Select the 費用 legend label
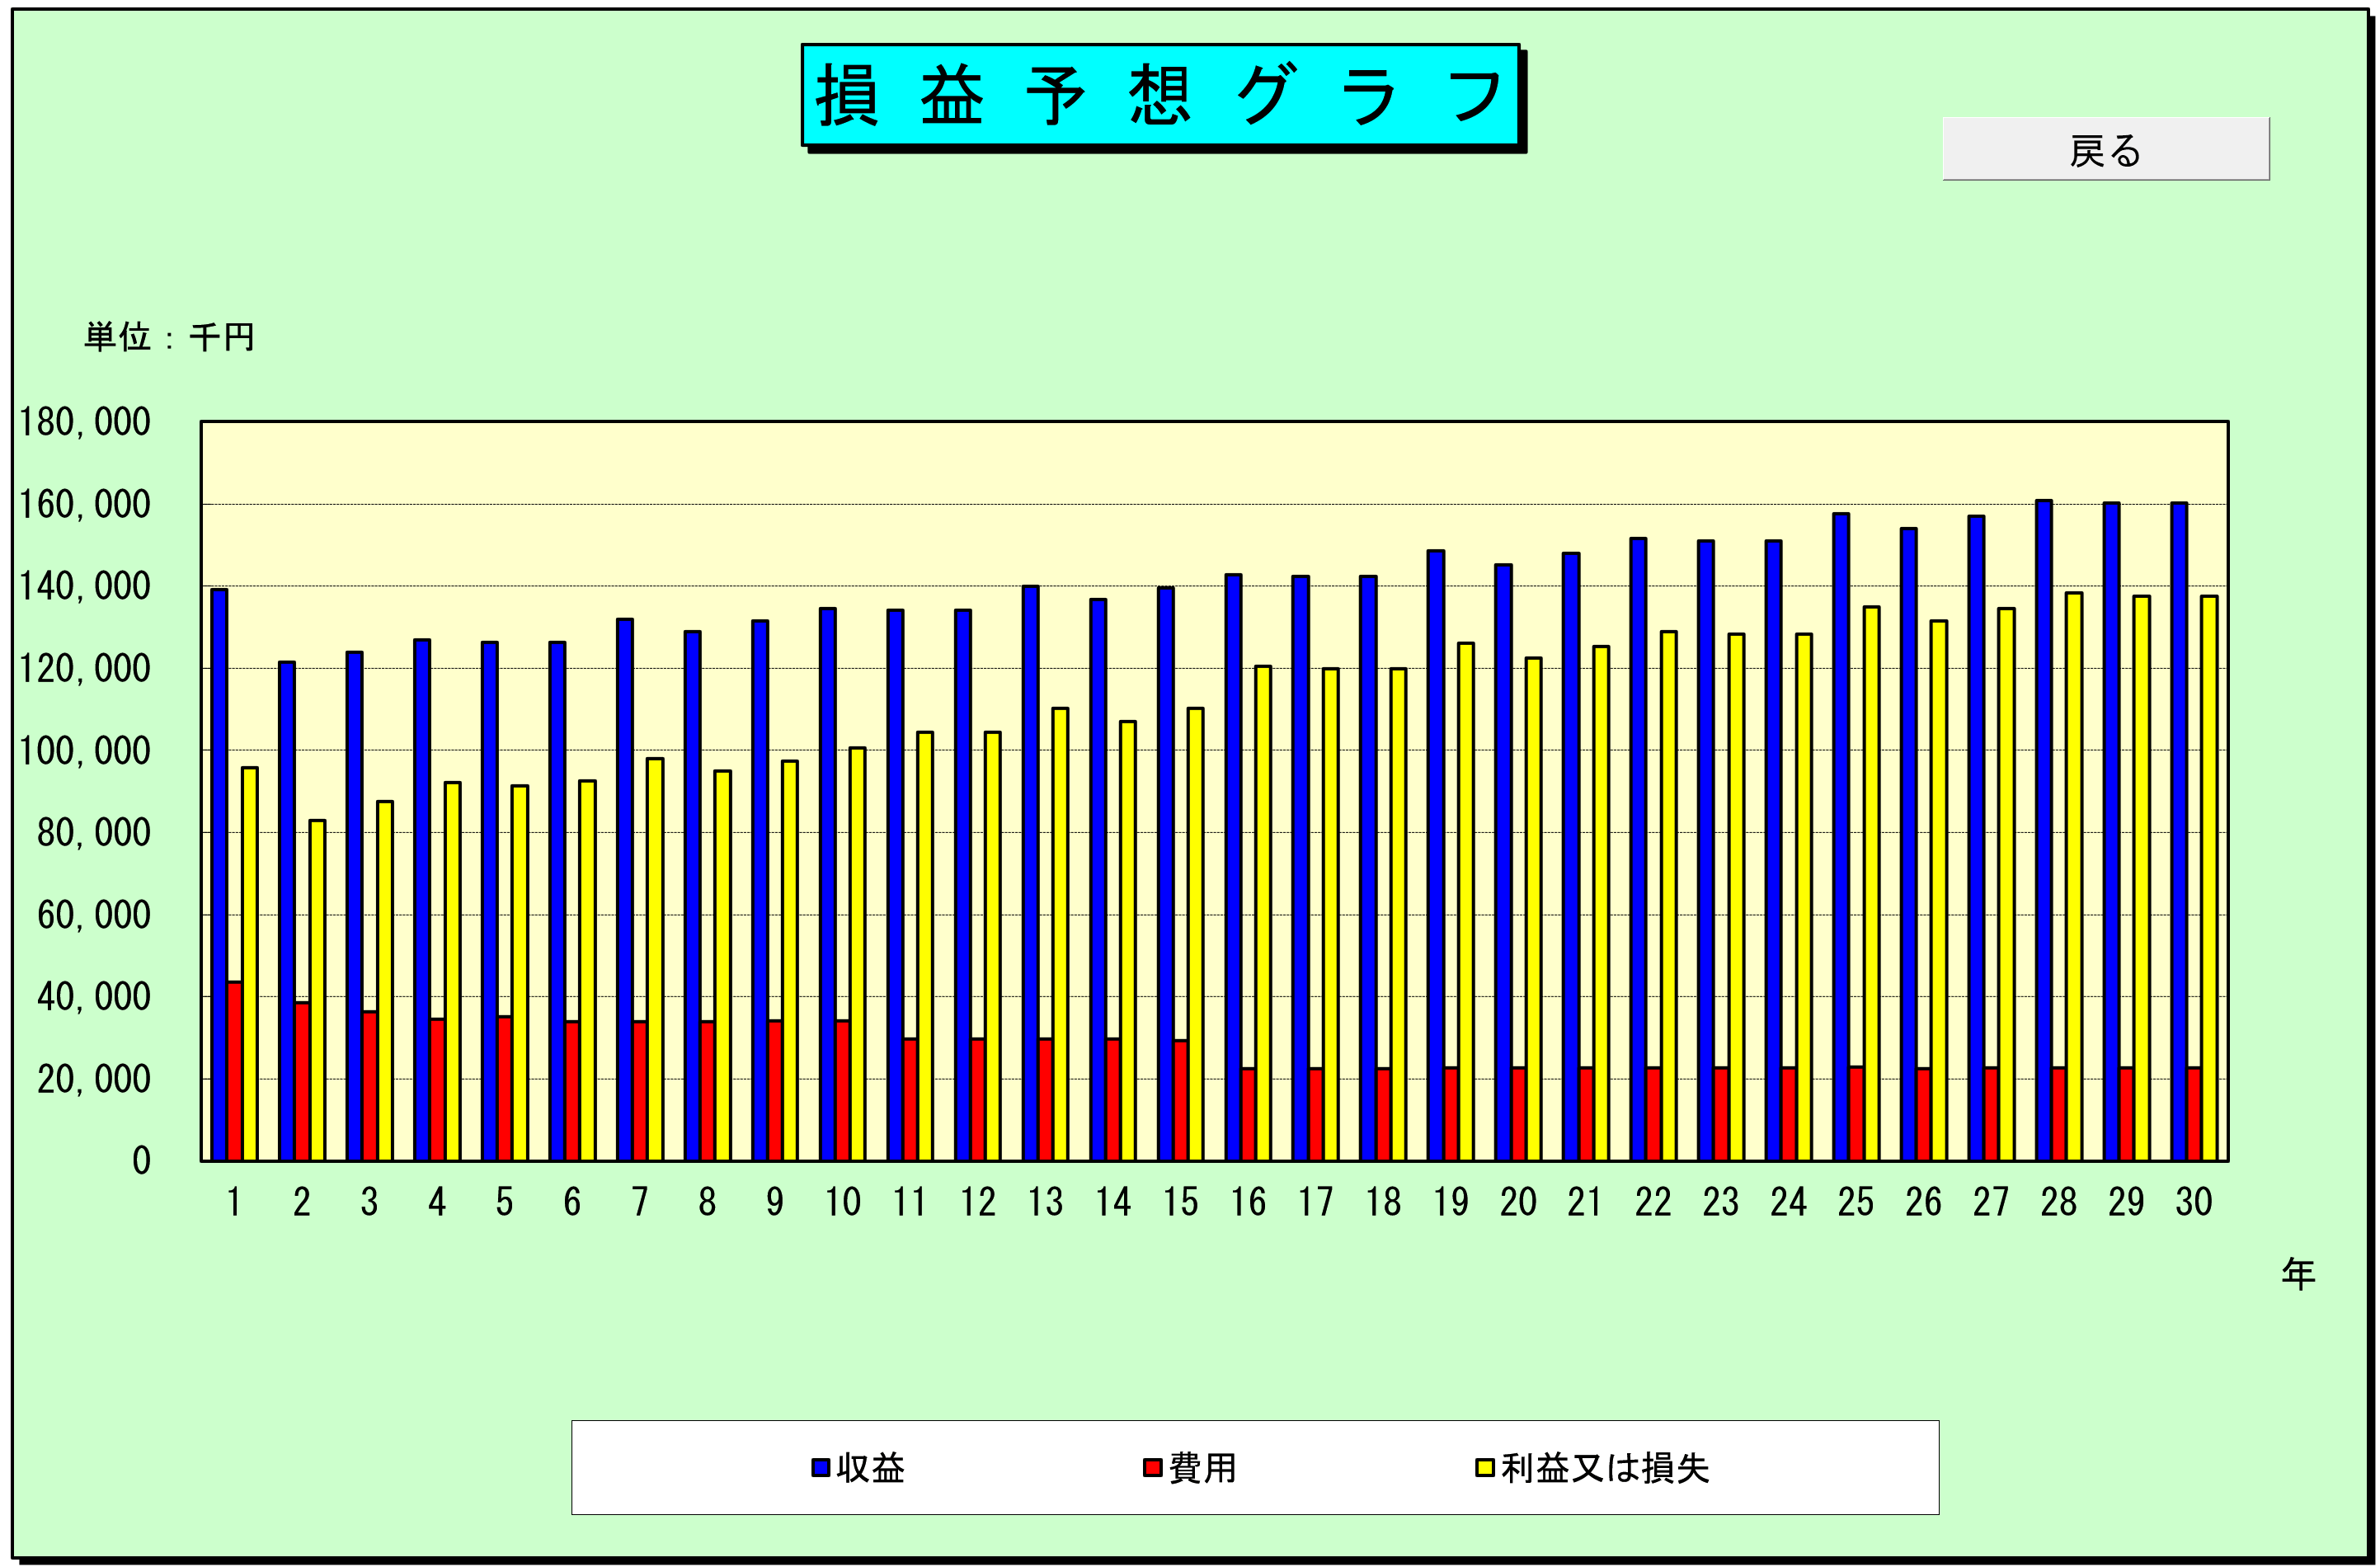 (x=1202, y=1467)
